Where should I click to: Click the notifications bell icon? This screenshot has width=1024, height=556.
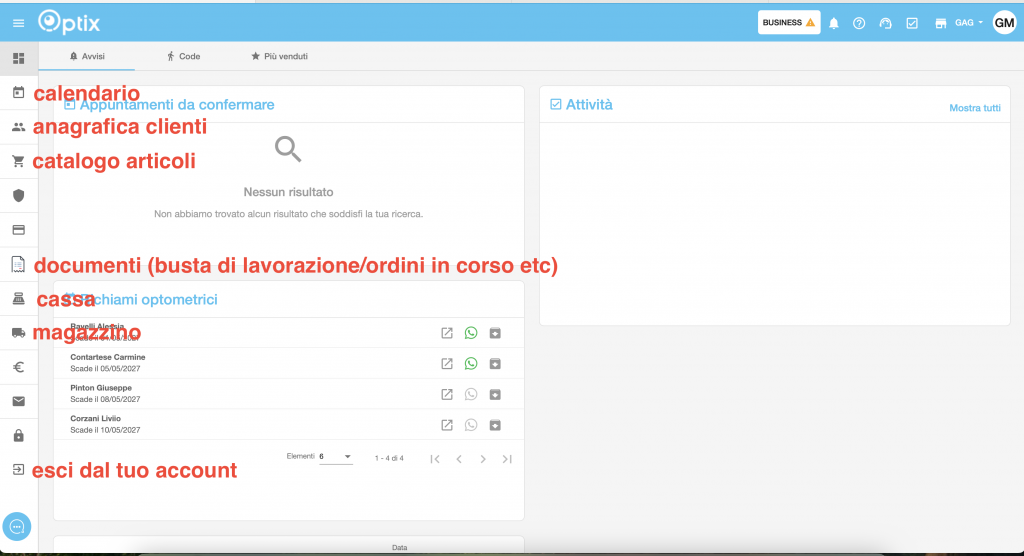point(834,23)
